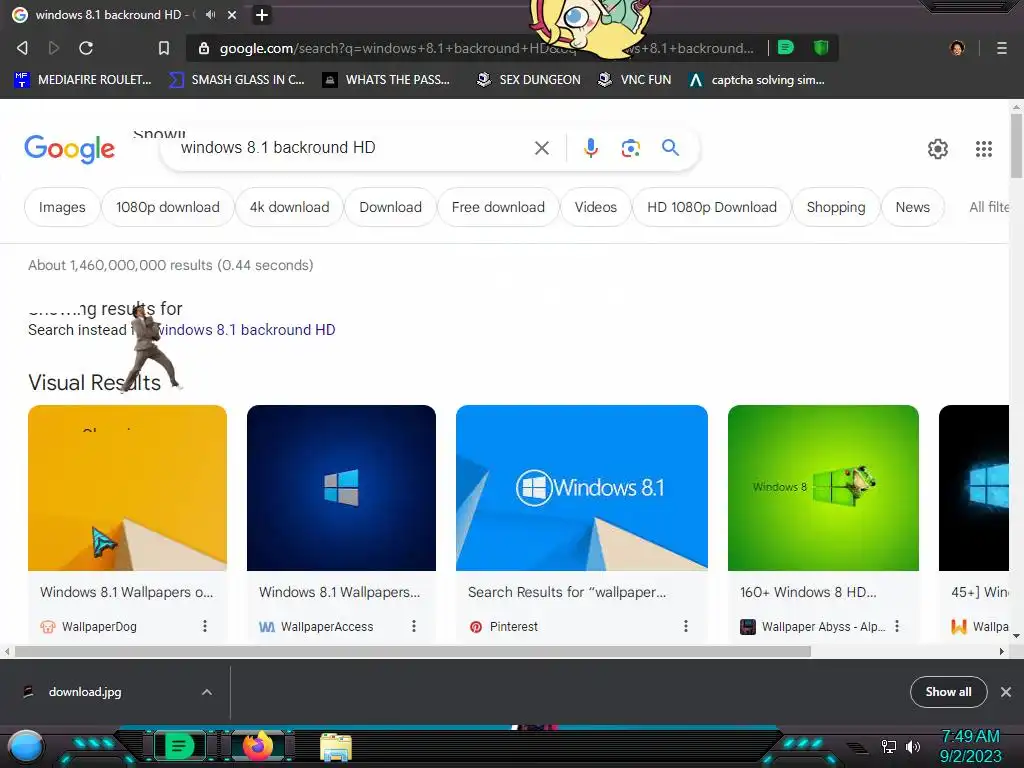The height and width of the screenshot is (768, 1024).
Task: Switch to the News filter
Action: pyautogui.click(x=912, y=207)
